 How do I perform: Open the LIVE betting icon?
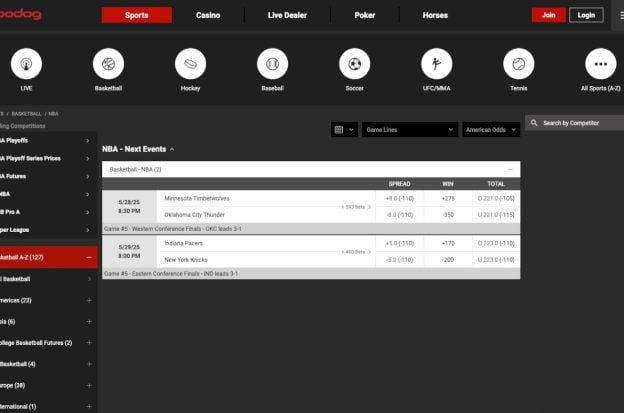pos(26,65)
